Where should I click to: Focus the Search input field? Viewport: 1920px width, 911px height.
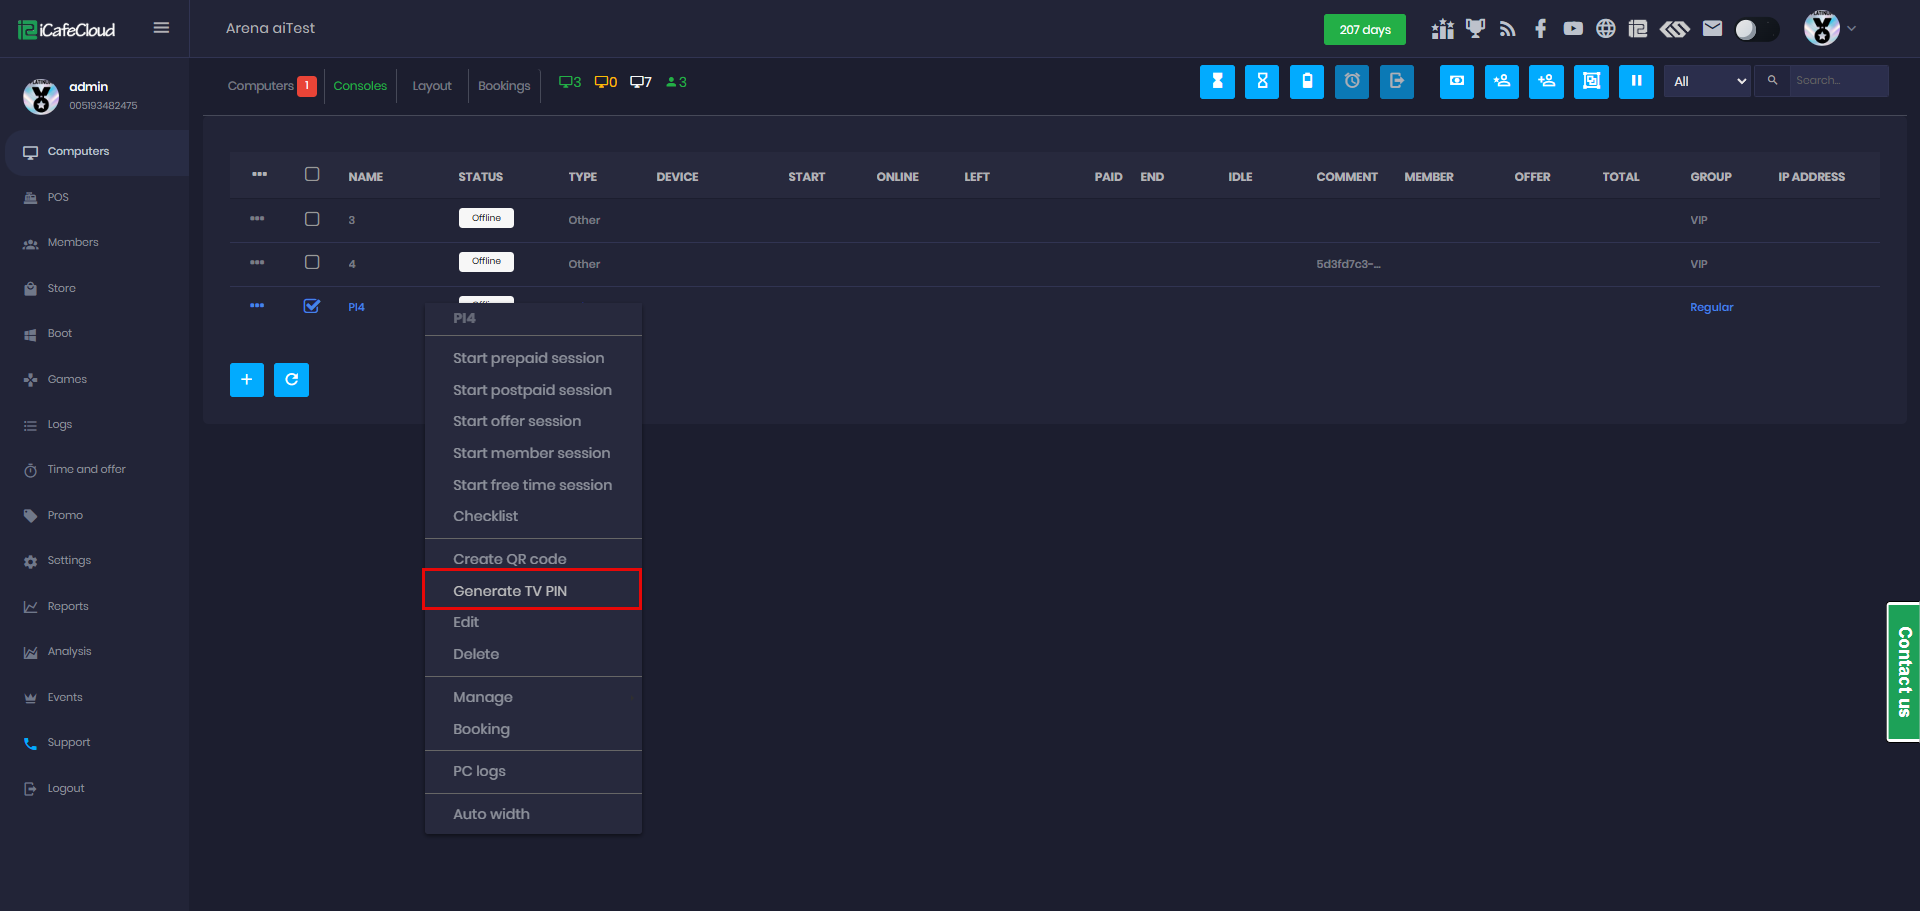point(1838,81)
